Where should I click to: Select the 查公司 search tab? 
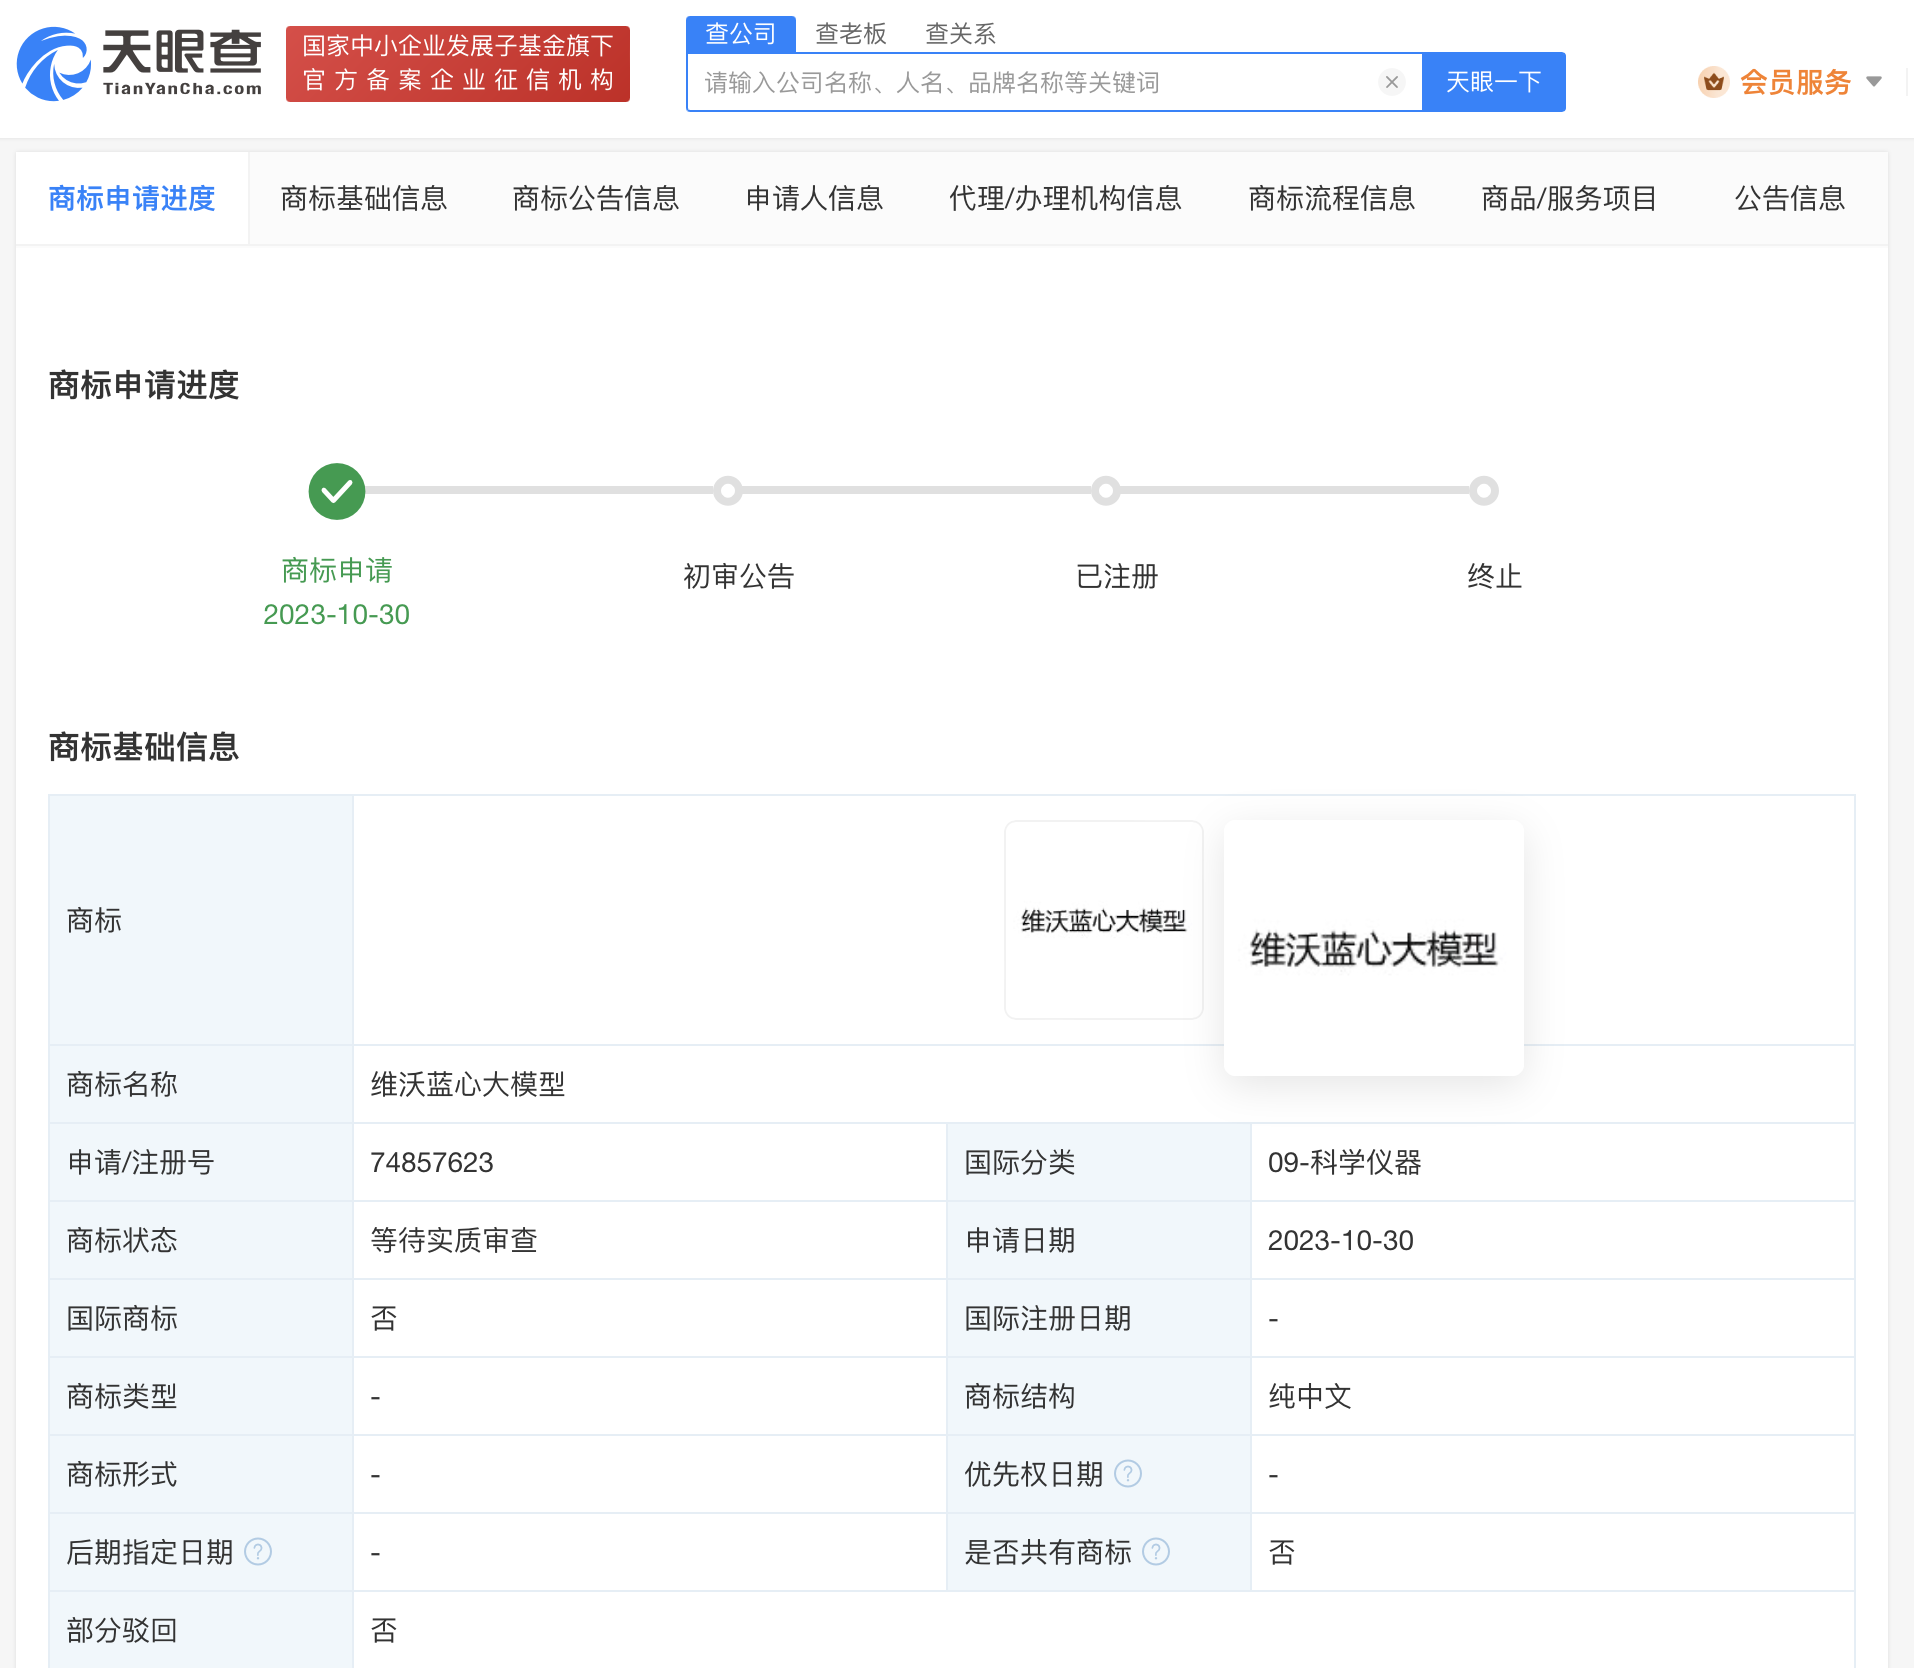click(x=741, y=34)
